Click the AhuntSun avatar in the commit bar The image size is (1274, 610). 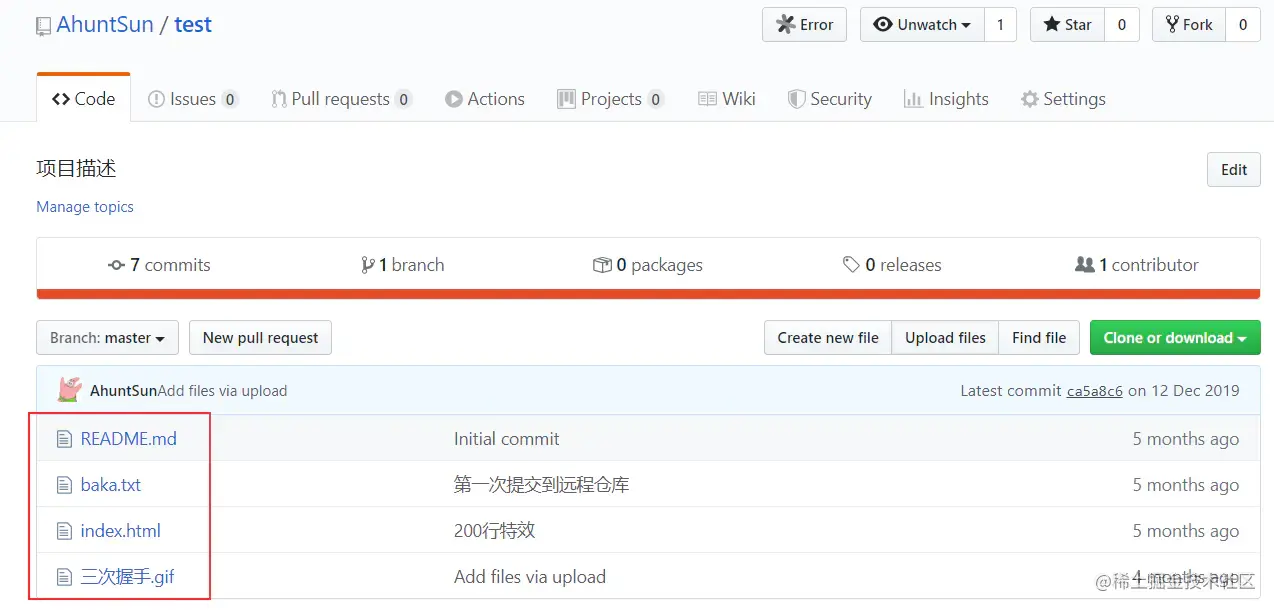69,390
